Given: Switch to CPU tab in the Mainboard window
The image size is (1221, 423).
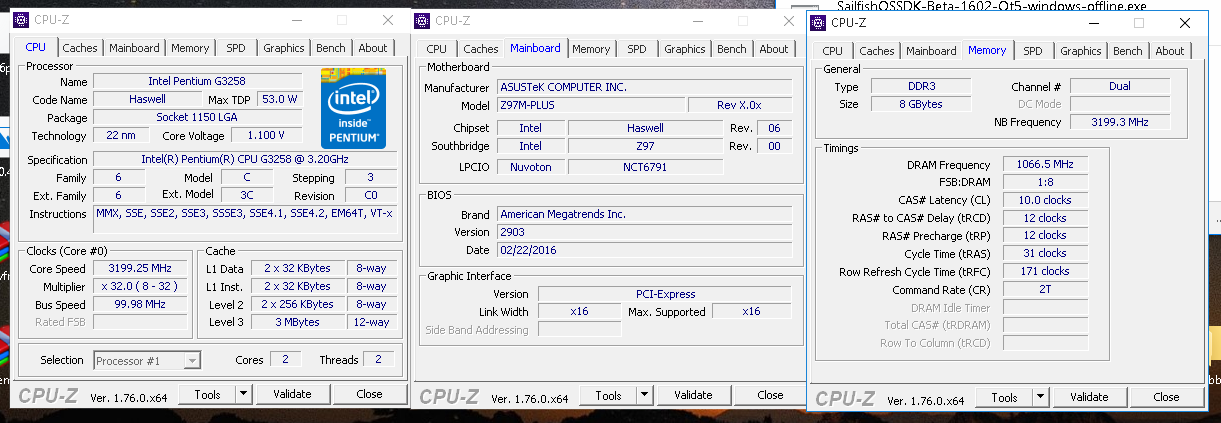Looking at the screenshot, I should click(x=437, y=49).
